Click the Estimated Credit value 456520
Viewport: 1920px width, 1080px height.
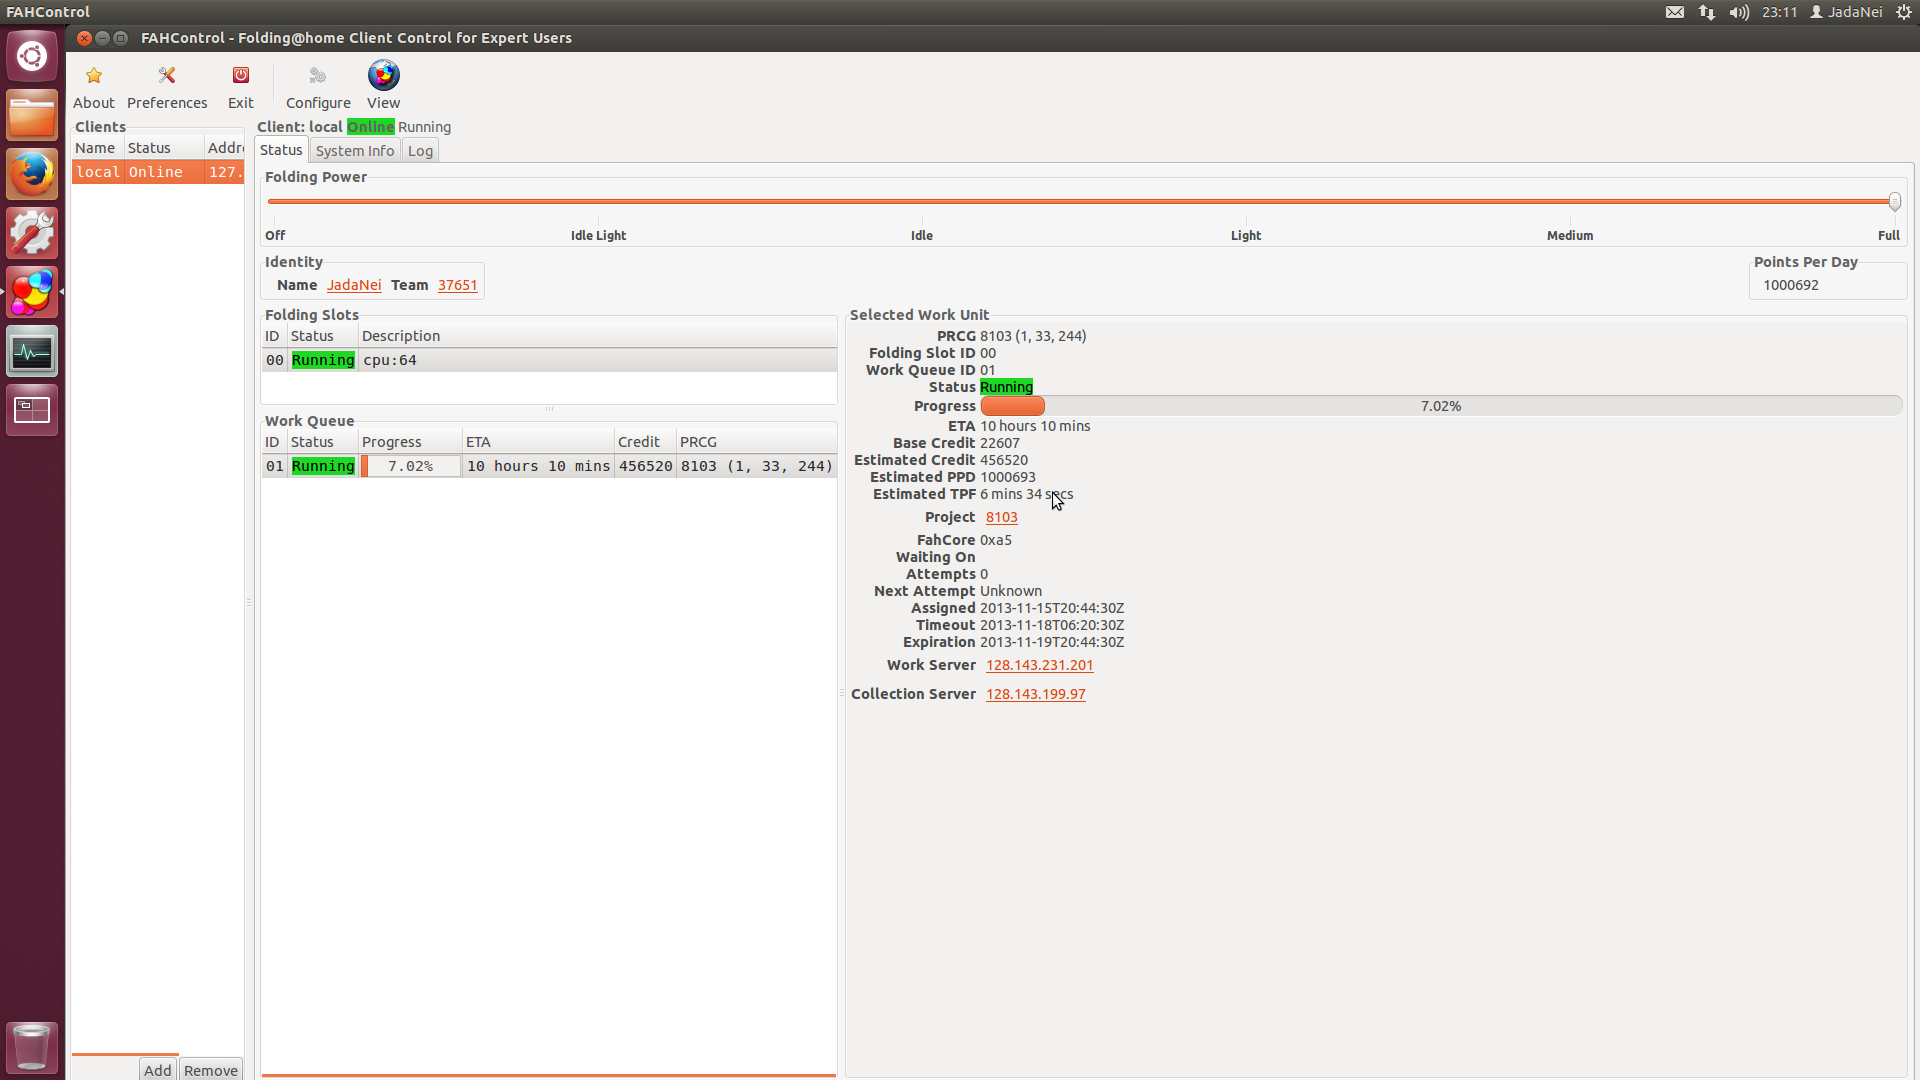point(1004,460)
